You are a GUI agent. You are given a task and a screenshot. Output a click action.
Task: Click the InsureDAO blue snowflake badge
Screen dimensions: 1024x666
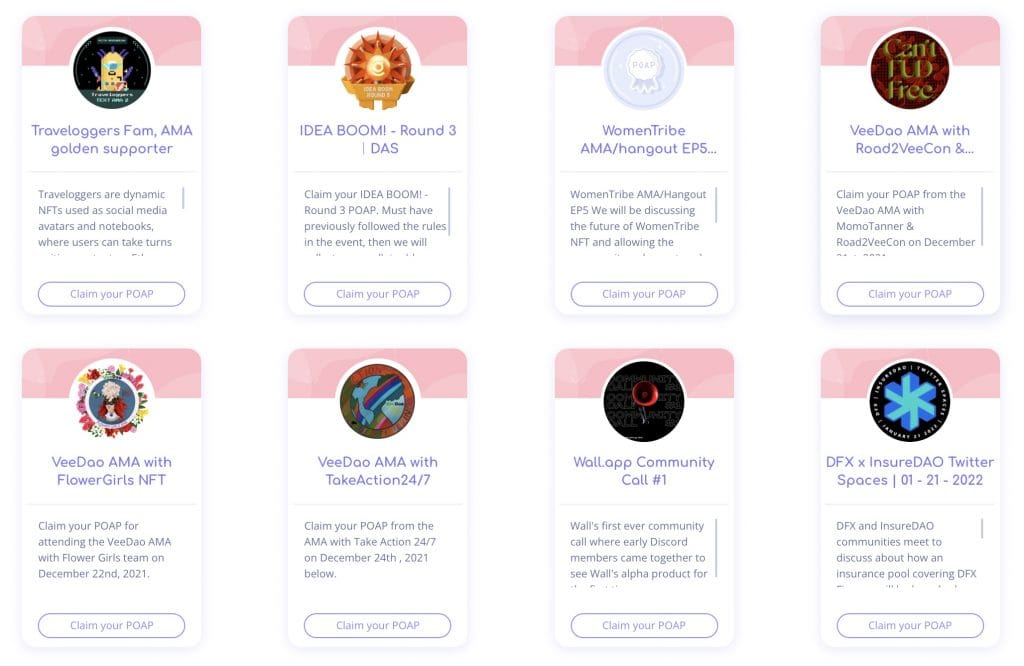coord(910,401)
